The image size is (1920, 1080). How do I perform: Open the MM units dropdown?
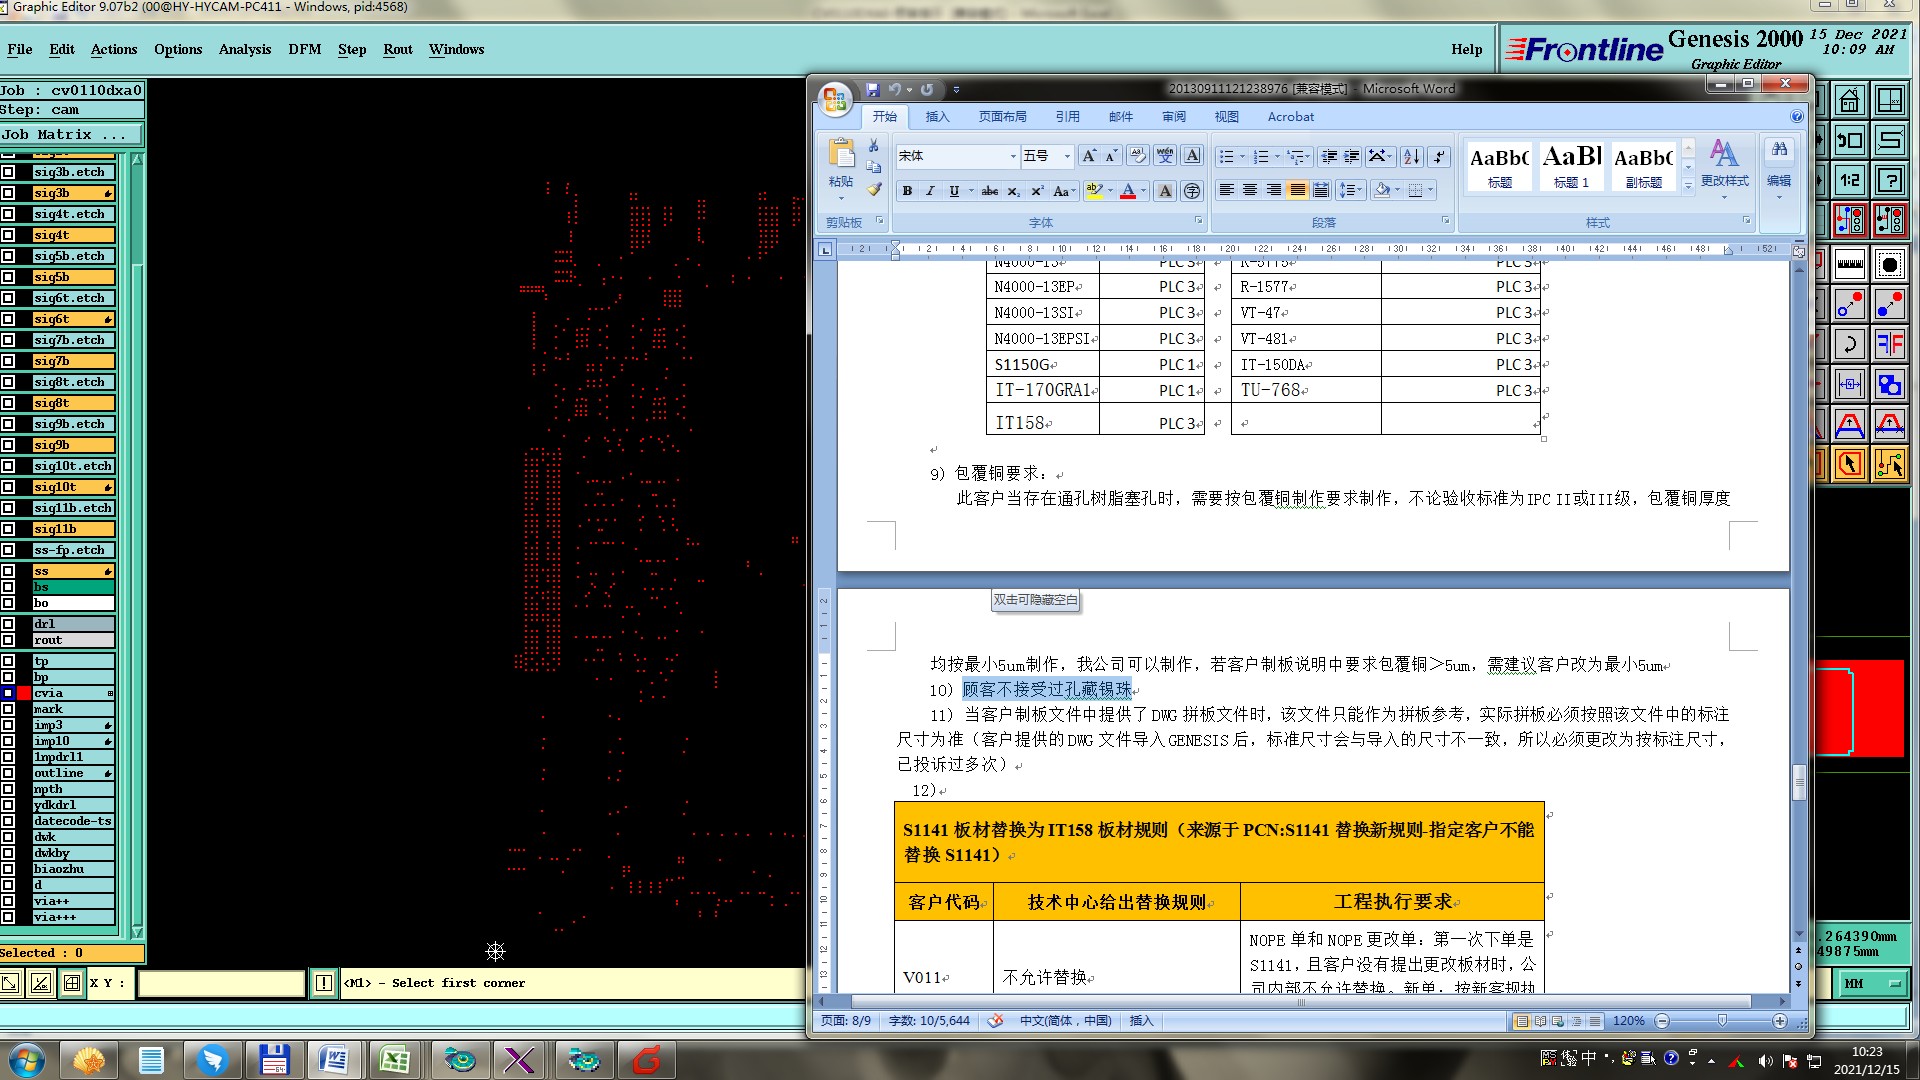click(1871, 984)
